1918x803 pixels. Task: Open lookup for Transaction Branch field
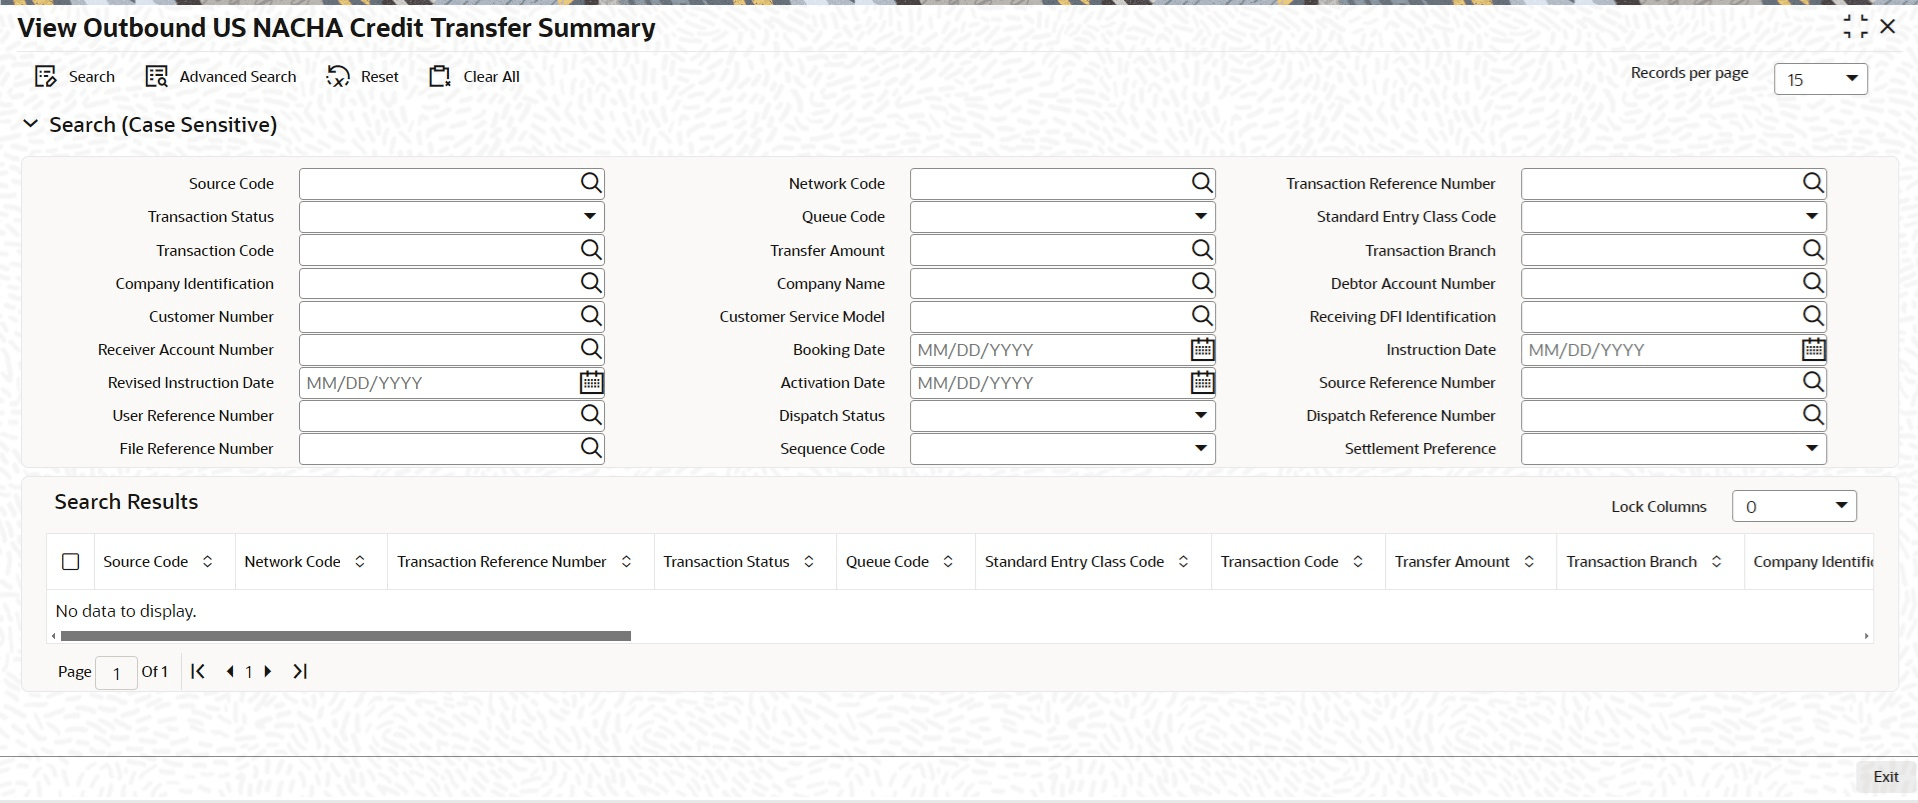point(1813,250)
